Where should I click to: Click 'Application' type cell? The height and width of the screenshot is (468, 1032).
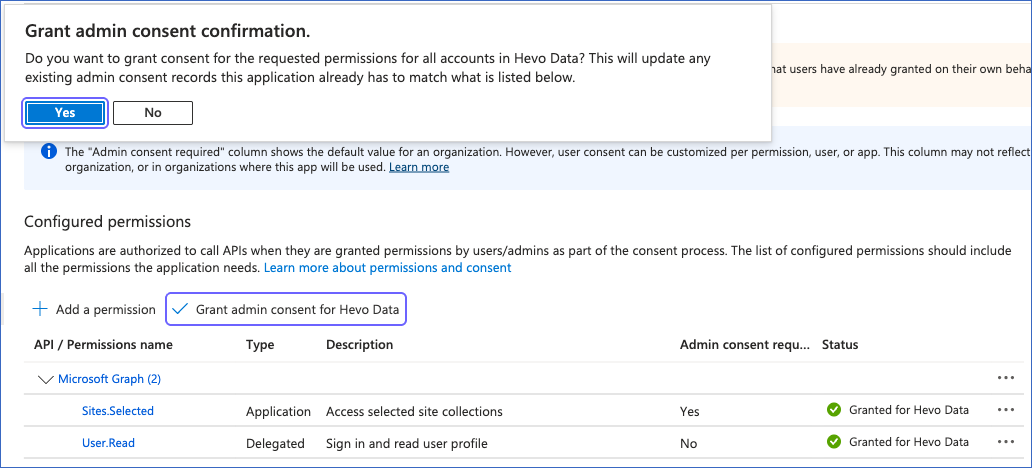(x=278, y=411)
